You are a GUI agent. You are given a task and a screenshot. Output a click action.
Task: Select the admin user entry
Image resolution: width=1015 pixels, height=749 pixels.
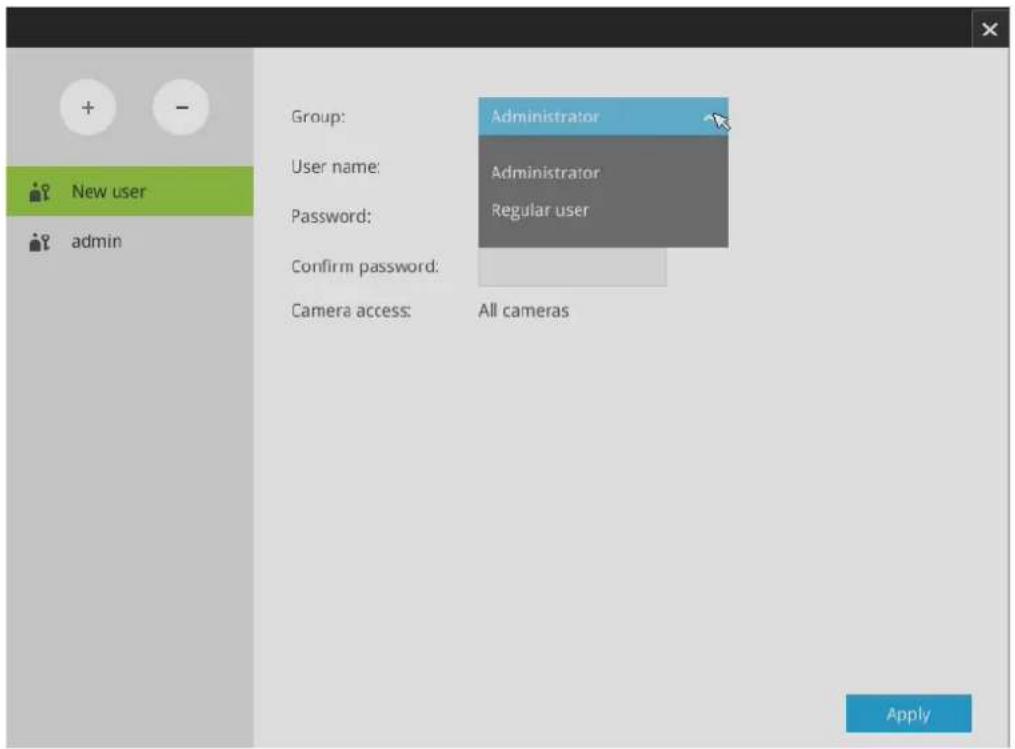(130, 241)
